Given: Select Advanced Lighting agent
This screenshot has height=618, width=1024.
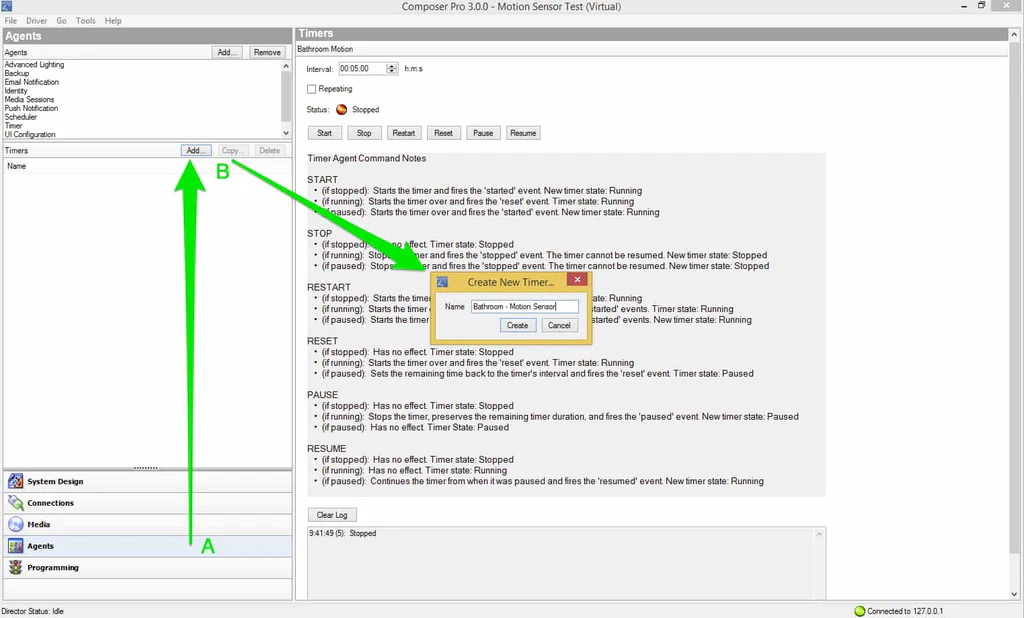Looking at the screenshot, I should tap(35, 65).
